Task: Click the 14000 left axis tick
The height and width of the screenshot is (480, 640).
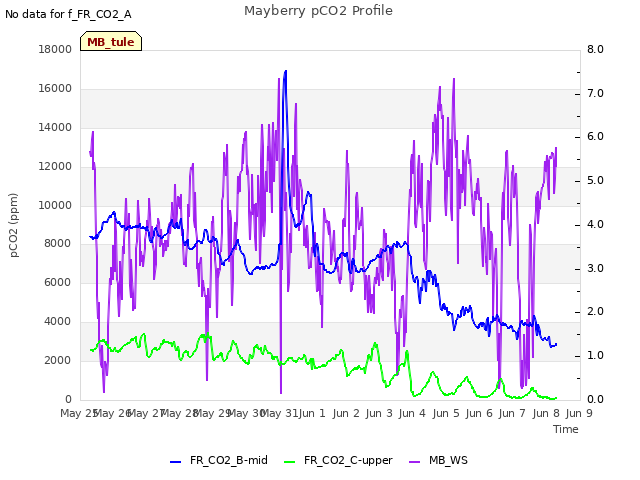Action: click(55, 127)
